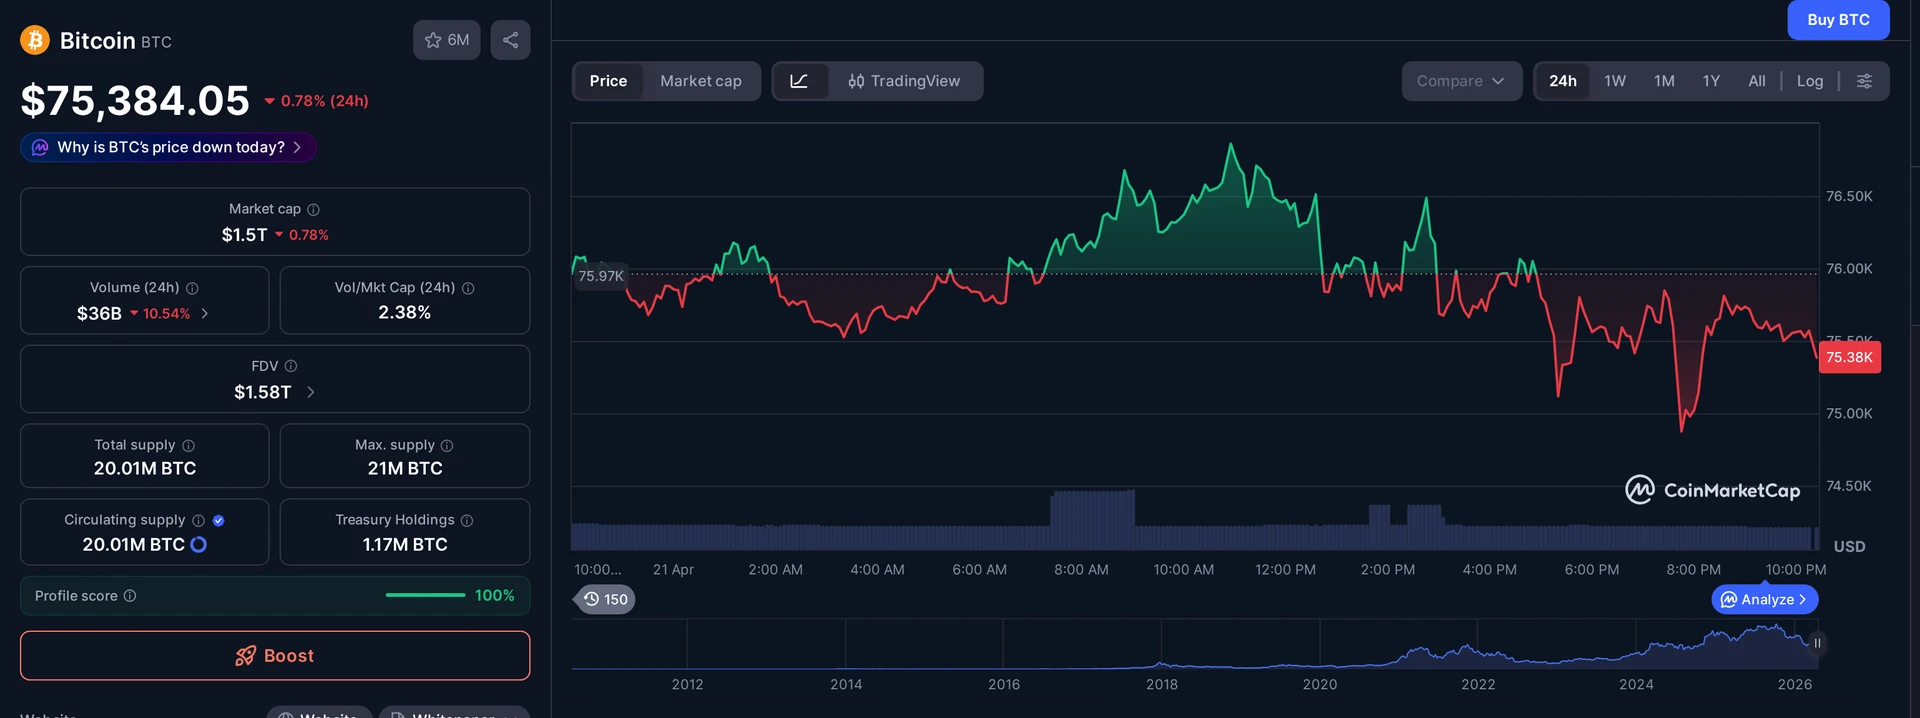Click the Bitcoin orange logo icon

click(35, 40)
